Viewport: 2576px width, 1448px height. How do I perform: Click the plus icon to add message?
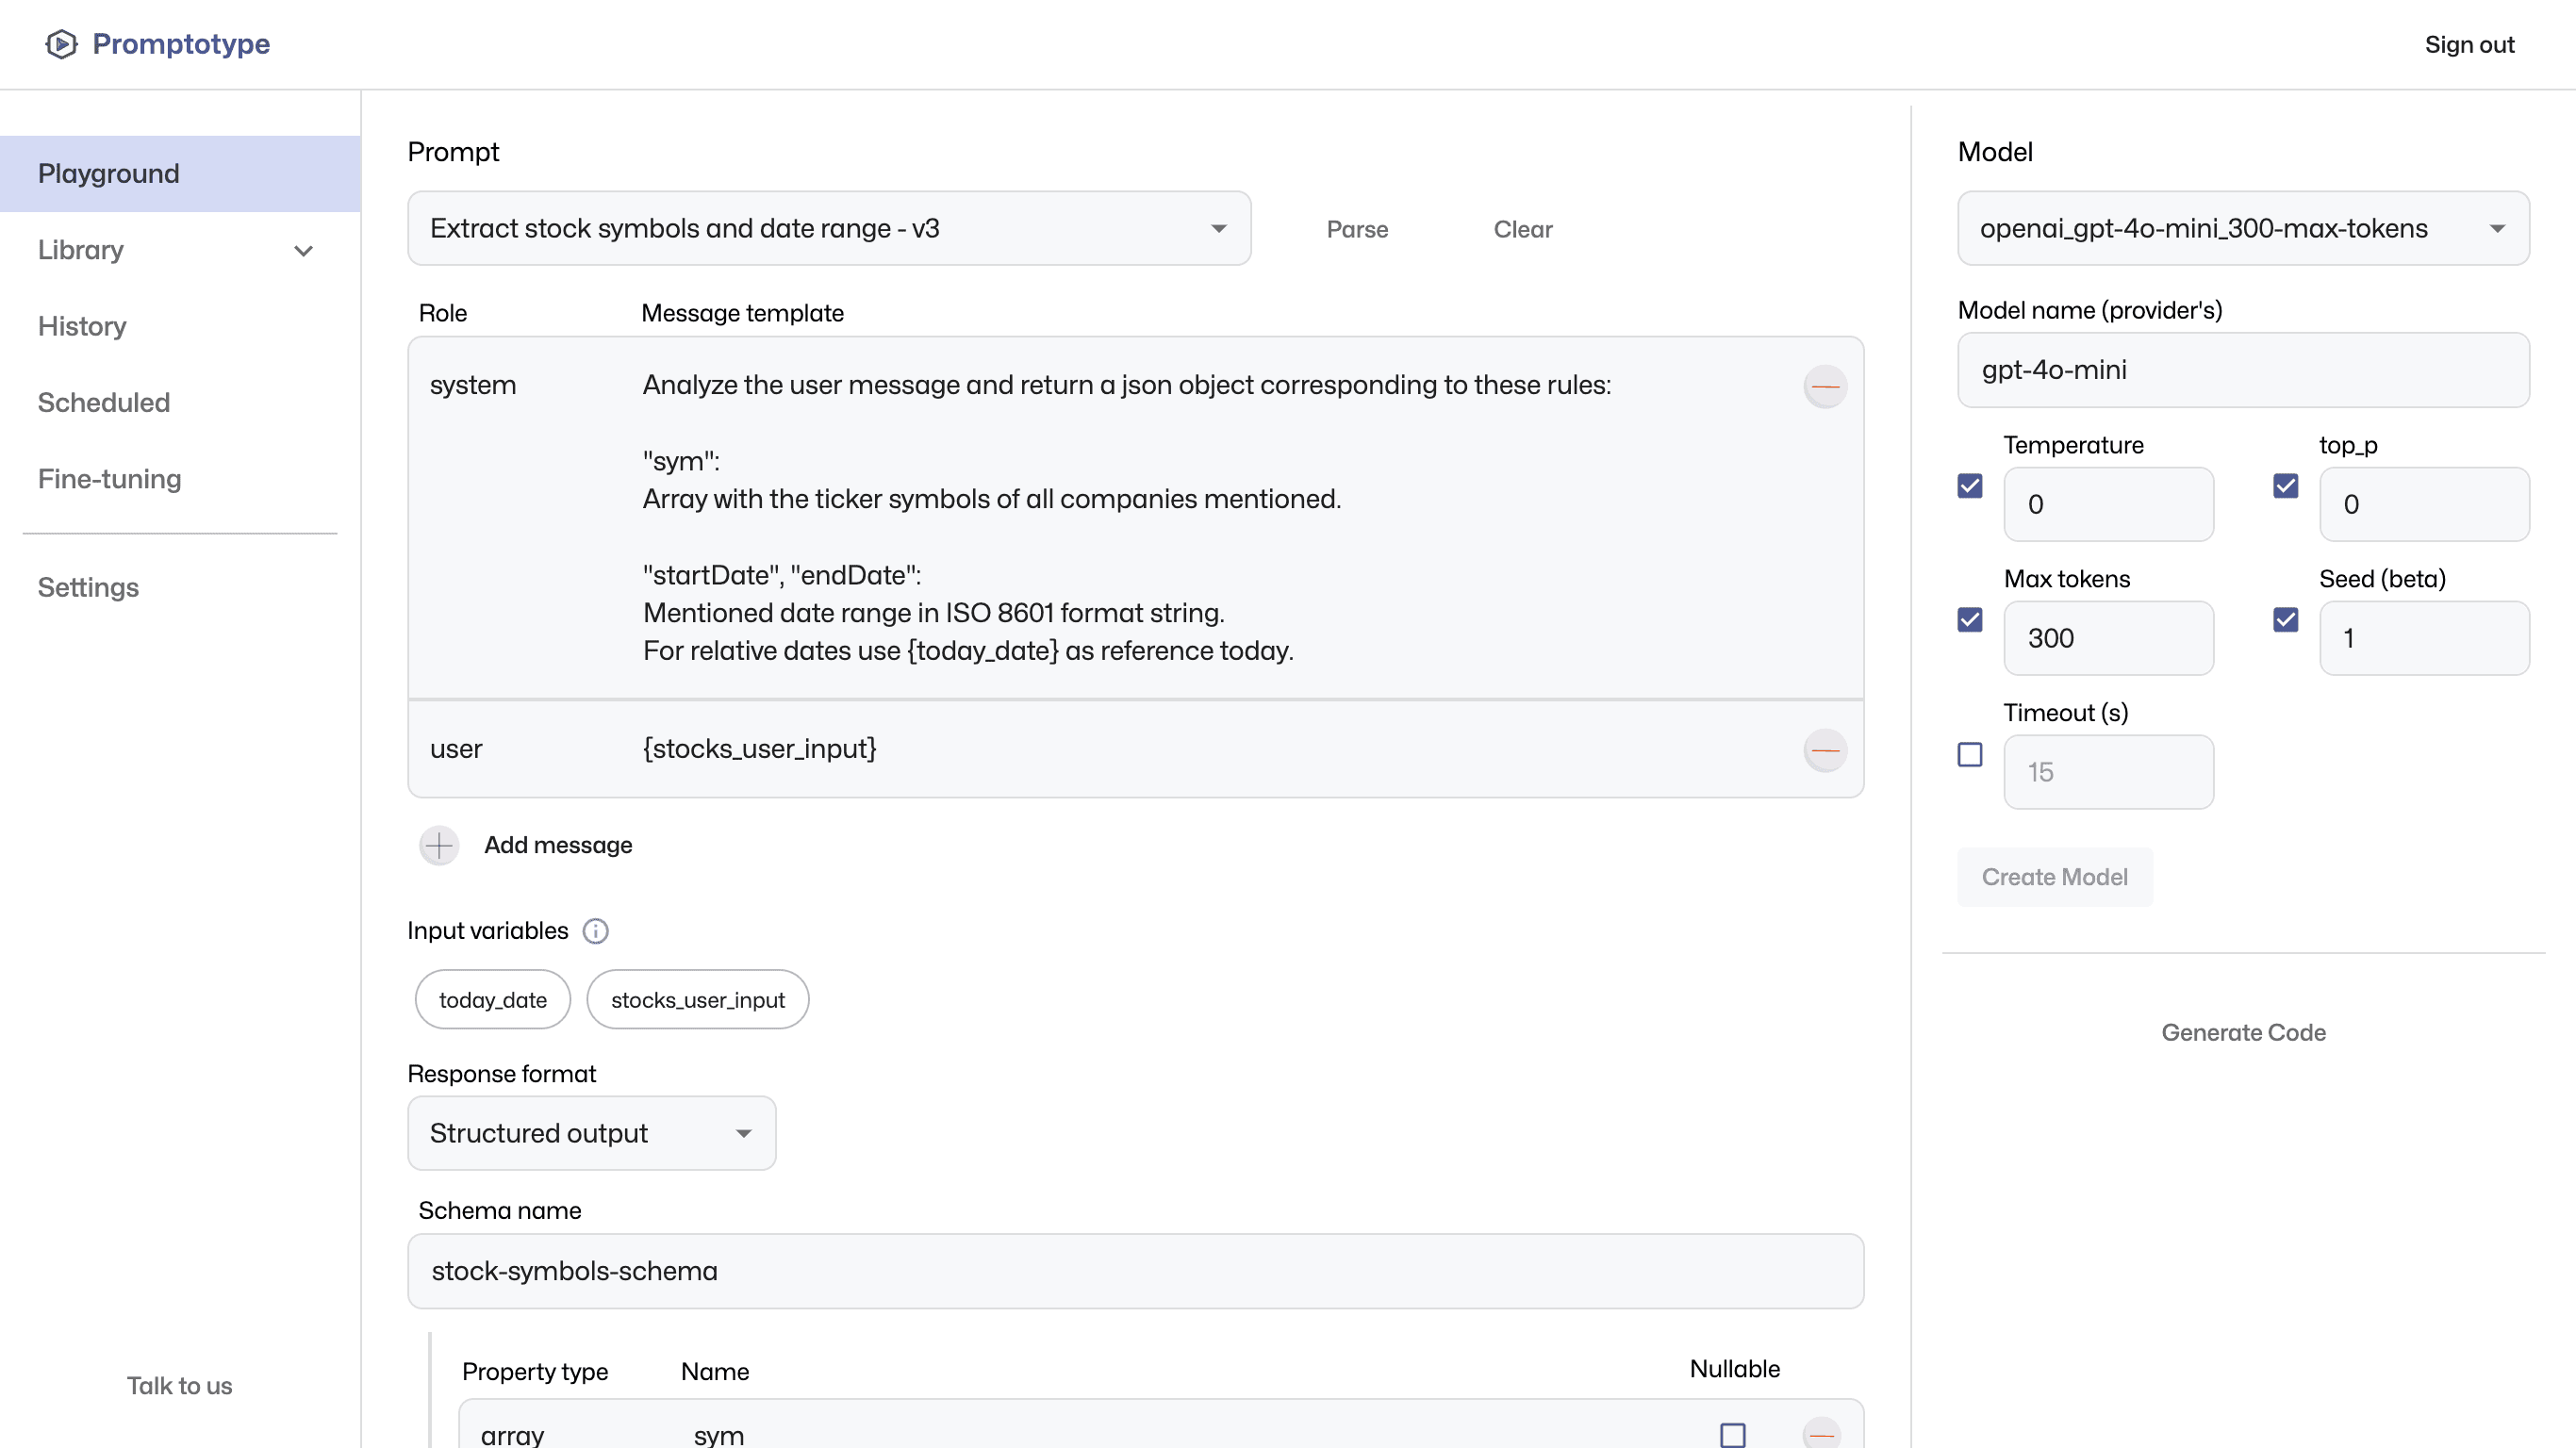[439, 846]
